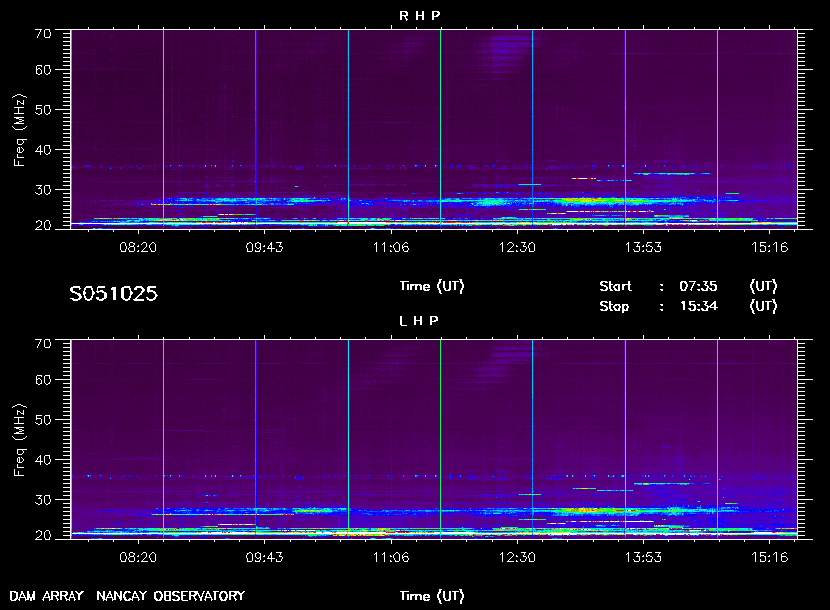Click the '50' frequency tick of RHP panel
830x610 pixels.
coord(43,110)
